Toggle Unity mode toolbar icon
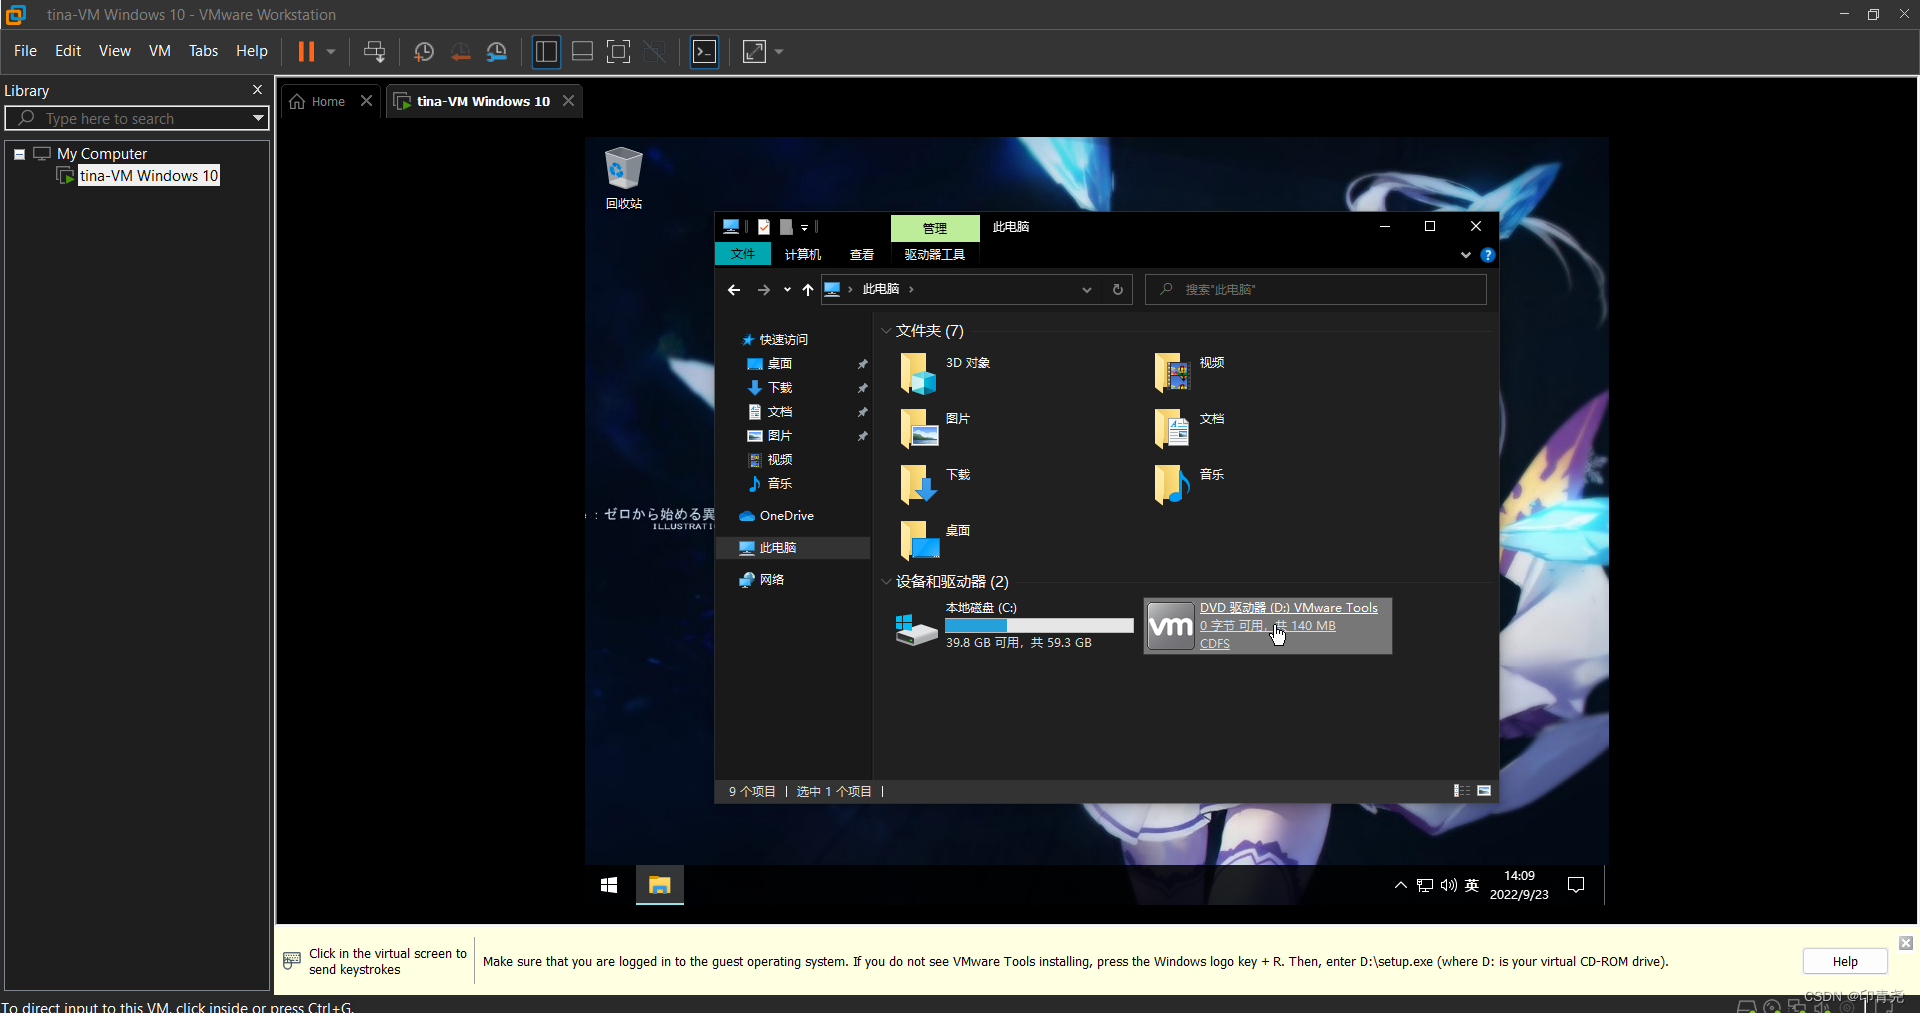Viewport: 1920px width, 1013px height. [655, 51]
